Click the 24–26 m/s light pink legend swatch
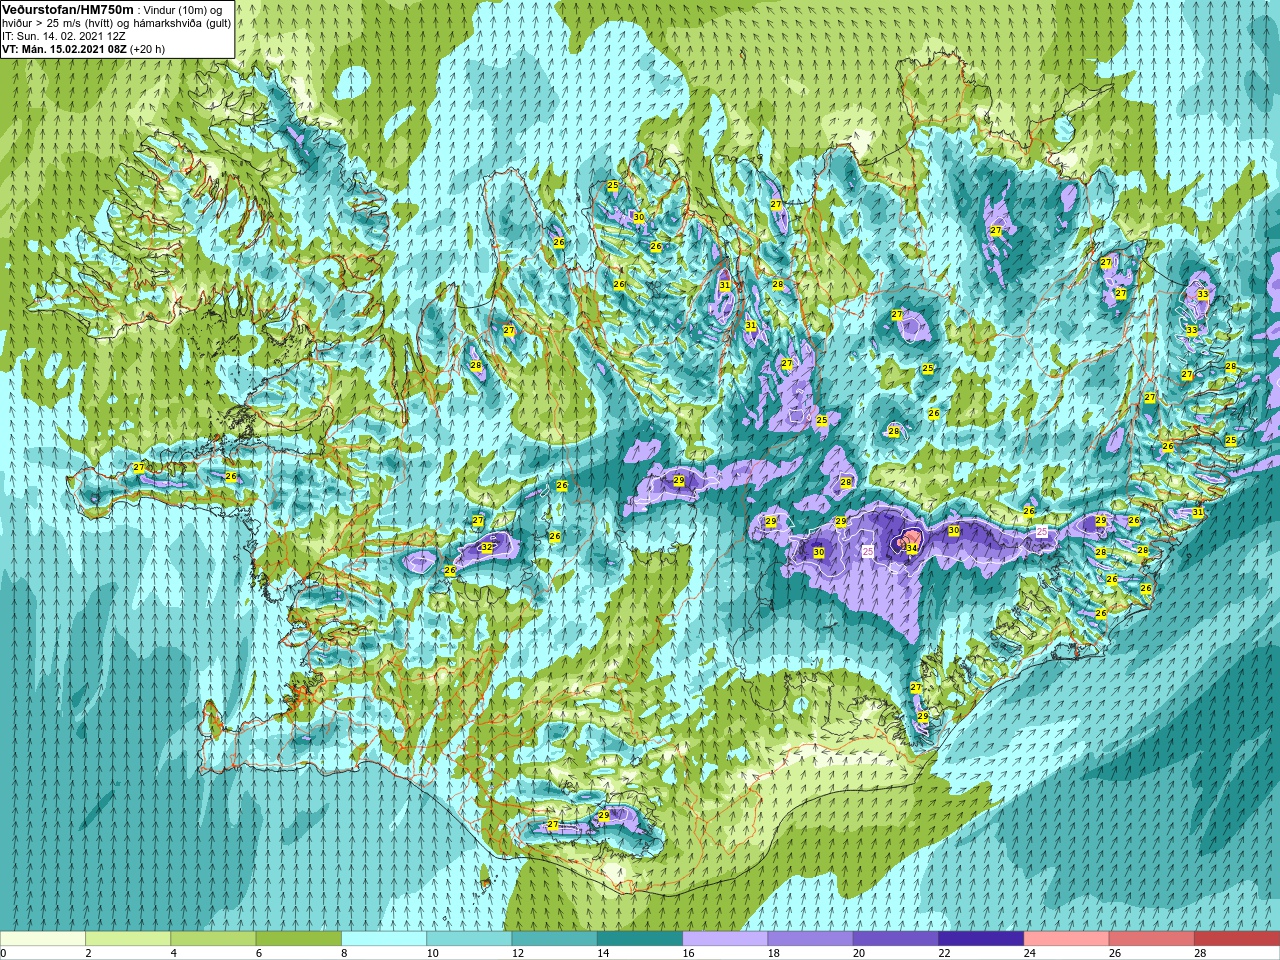The height and width of the screenshot is (960, 1280). point(1067,939)
